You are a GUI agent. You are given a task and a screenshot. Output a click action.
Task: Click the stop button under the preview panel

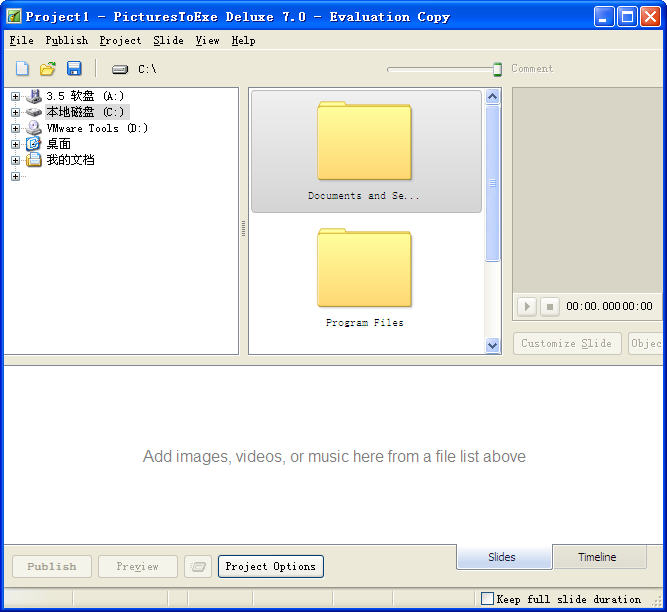[x=550, y=306]
